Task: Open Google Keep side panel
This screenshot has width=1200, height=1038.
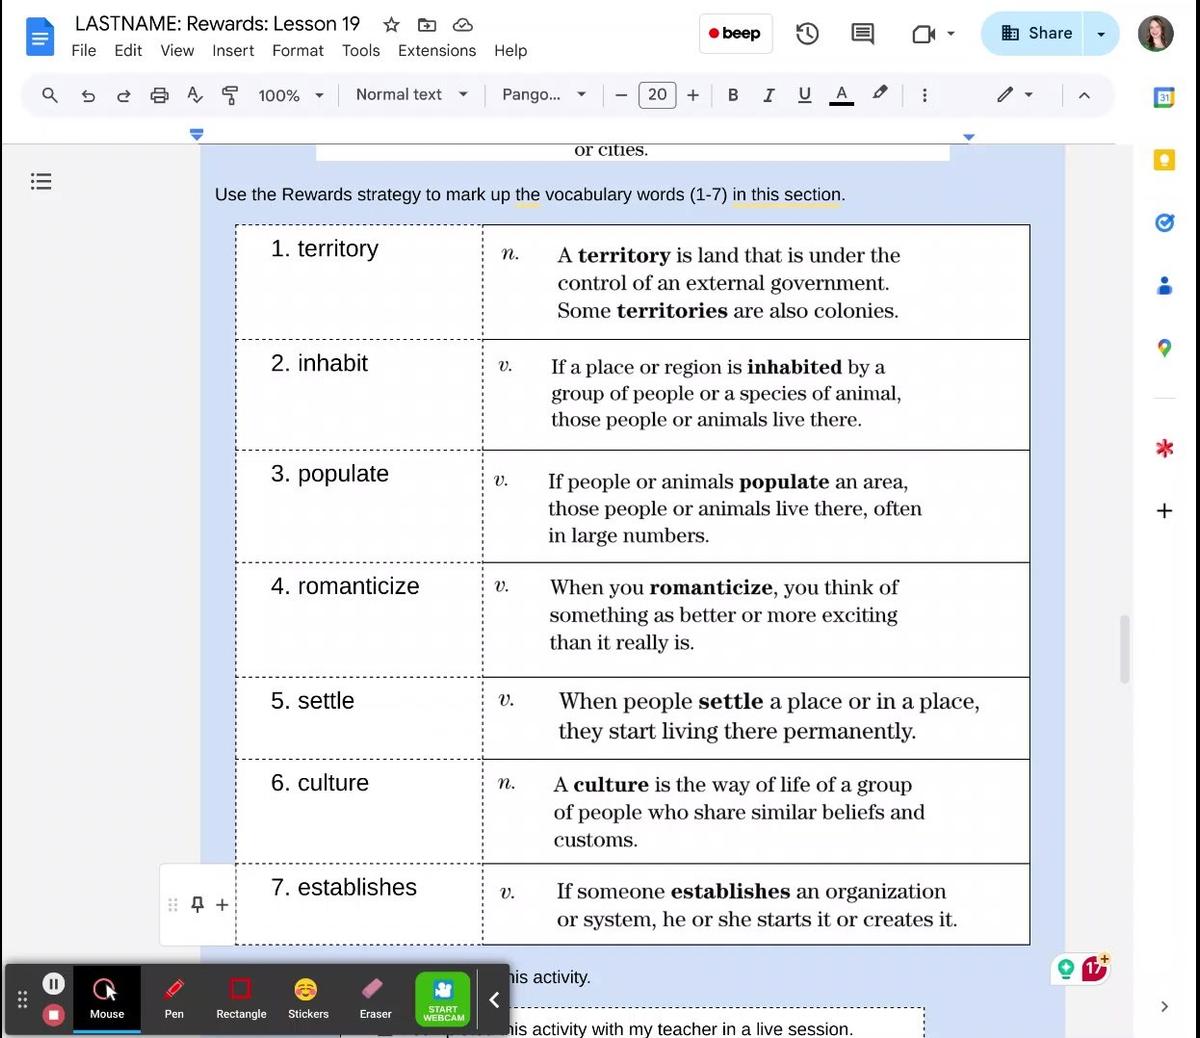Action: 1164,160
